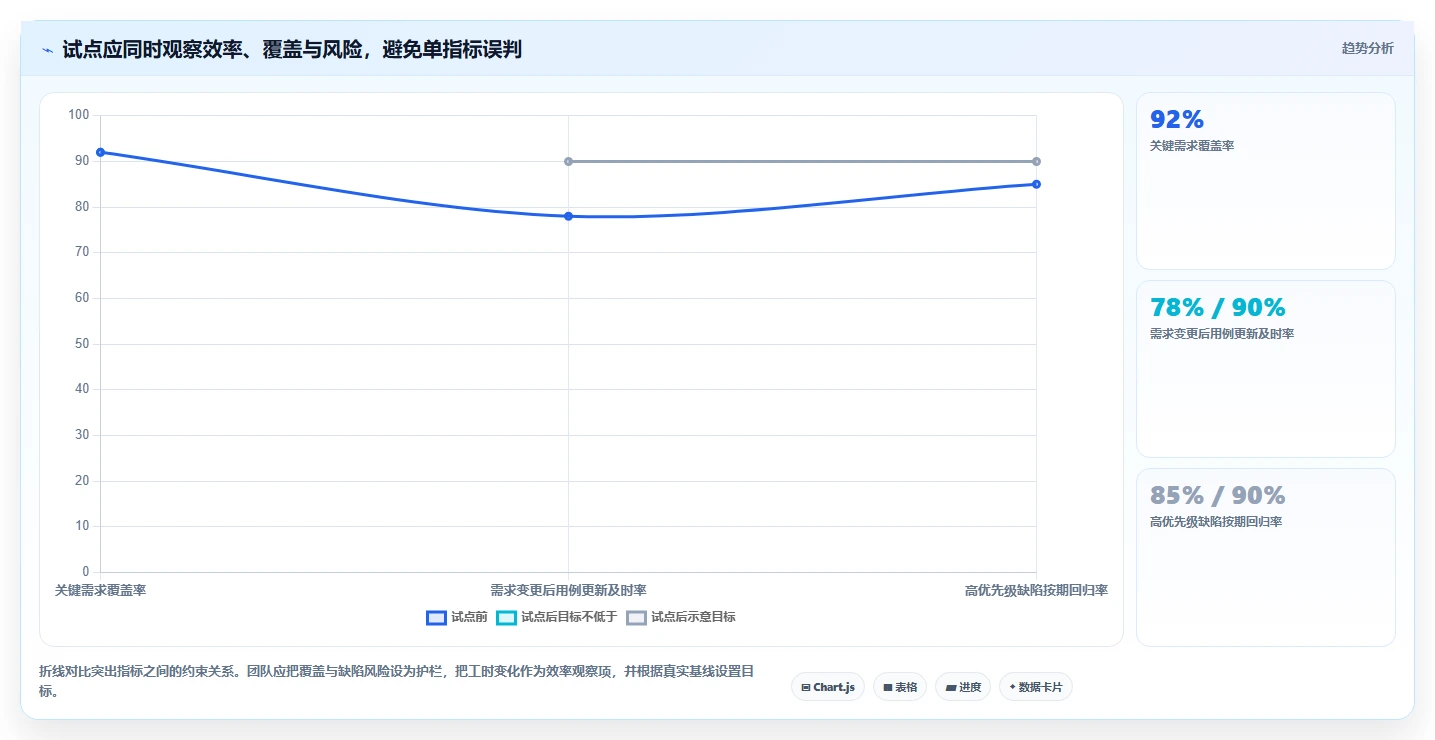Click the y-axis tick 0
Image resolution: width=1435 pixels, height=740 pixels.
point(86,571)
